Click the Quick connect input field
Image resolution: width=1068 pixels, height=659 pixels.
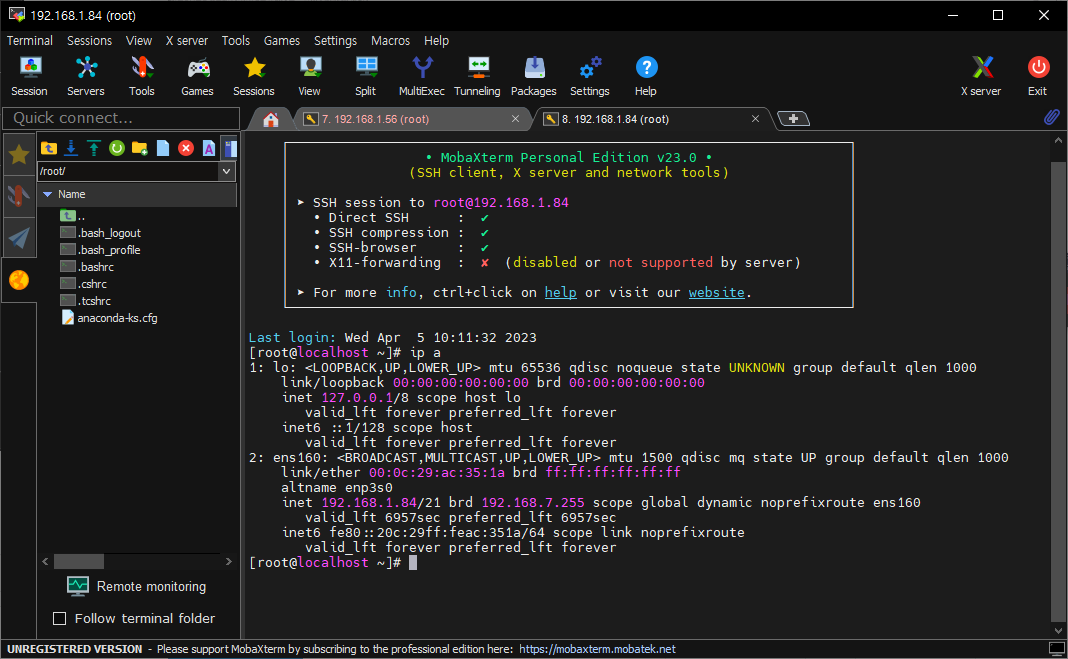[x=121, y=118]
